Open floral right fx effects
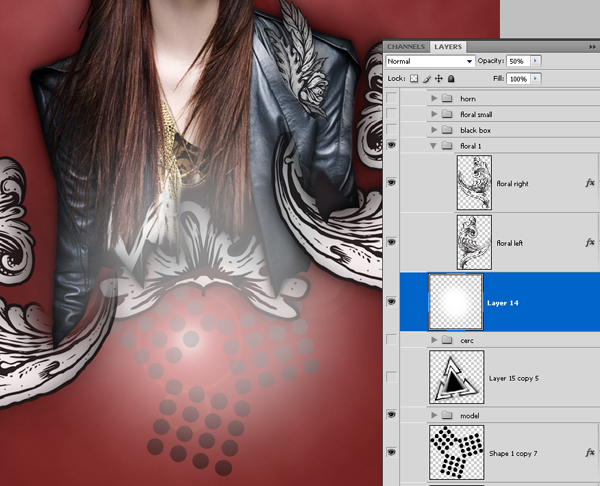Viewport: 600px width, 486px height. click(x=590, y=183)
